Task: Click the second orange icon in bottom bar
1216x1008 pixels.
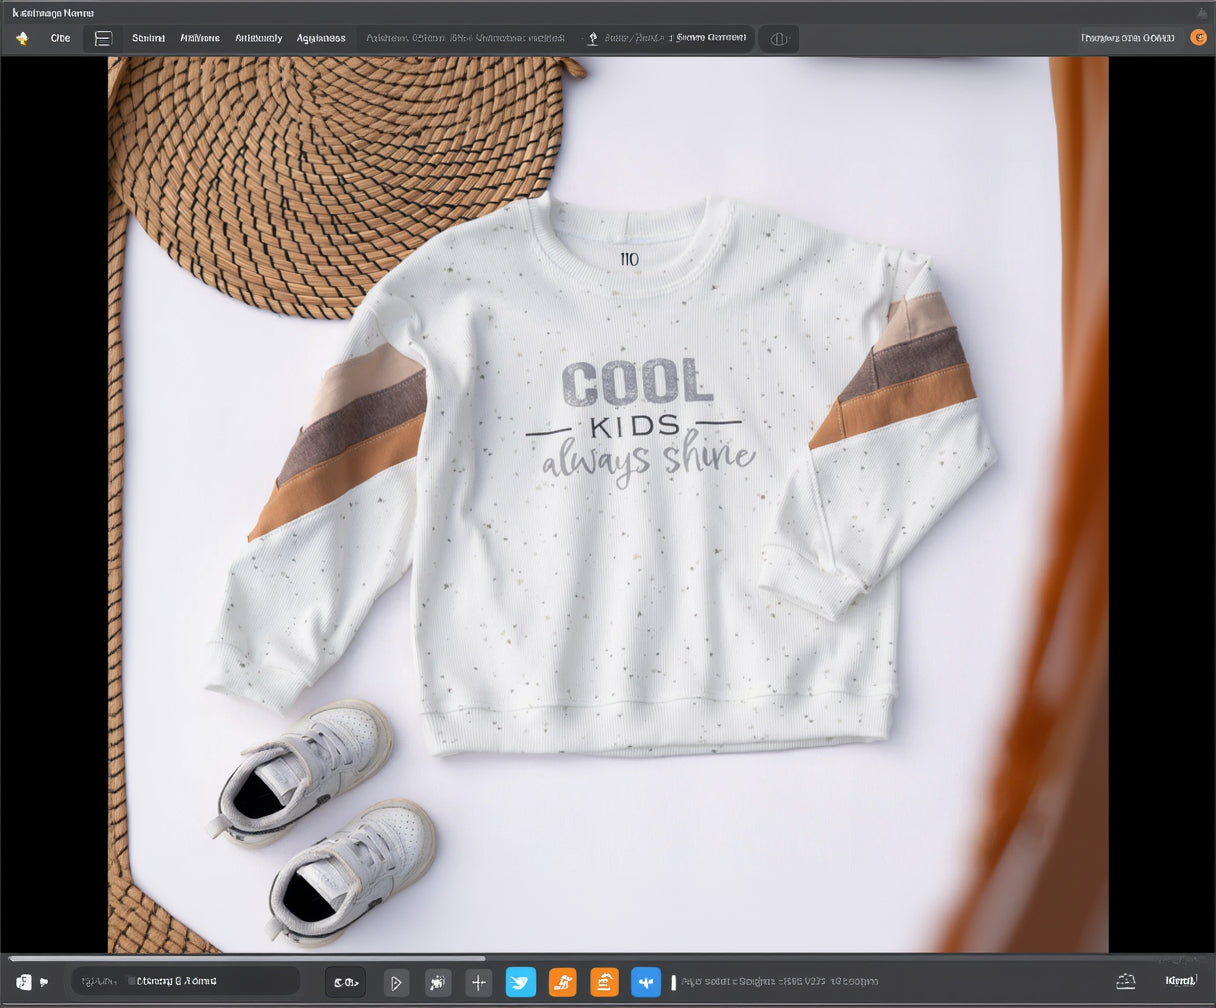Action: click(604, 982)
